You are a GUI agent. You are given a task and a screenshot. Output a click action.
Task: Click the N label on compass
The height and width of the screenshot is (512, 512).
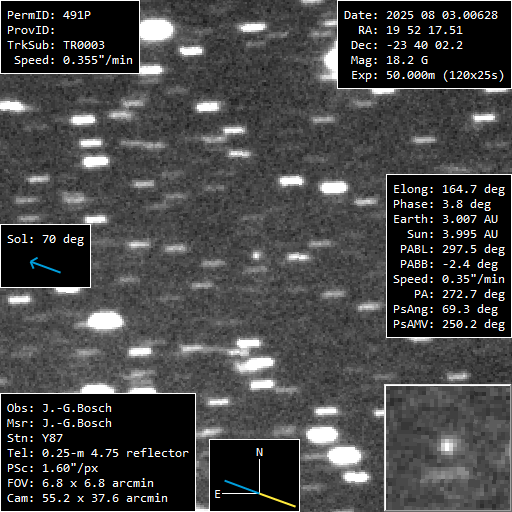click(259, 452)
